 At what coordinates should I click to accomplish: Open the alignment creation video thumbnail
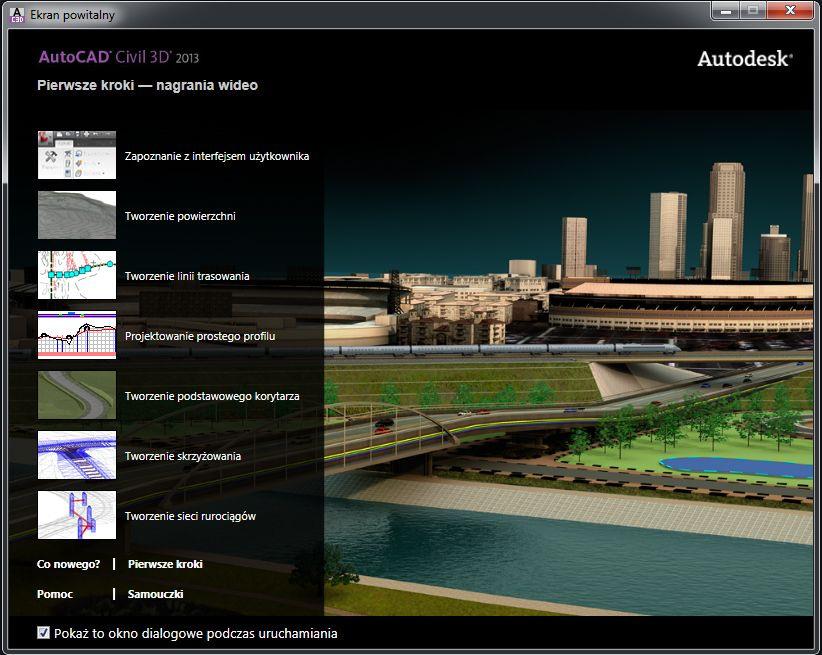[77, 275]
